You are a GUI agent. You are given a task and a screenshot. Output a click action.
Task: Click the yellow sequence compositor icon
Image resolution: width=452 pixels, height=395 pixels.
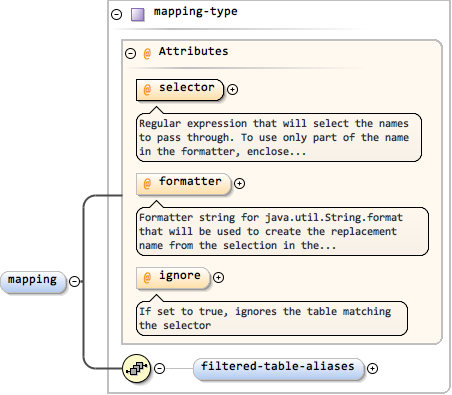(137, 368)
